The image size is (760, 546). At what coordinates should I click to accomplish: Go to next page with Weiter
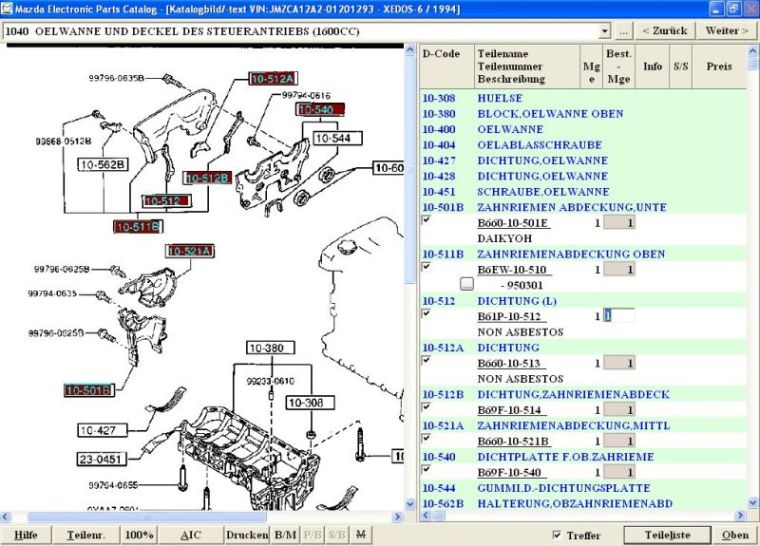pyautogui.click(x=727, y=31)
